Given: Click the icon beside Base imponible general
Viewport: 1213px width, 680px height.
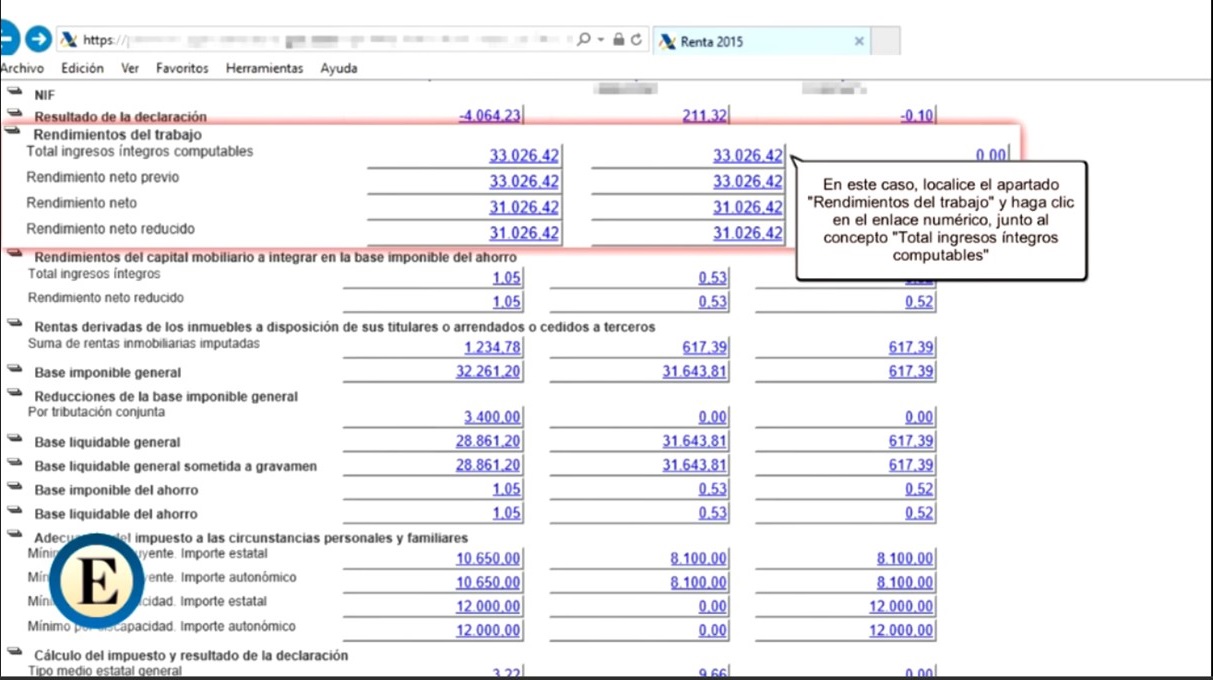Looking at the screenshot, I should pyautogui.click(x=14, y=370).
